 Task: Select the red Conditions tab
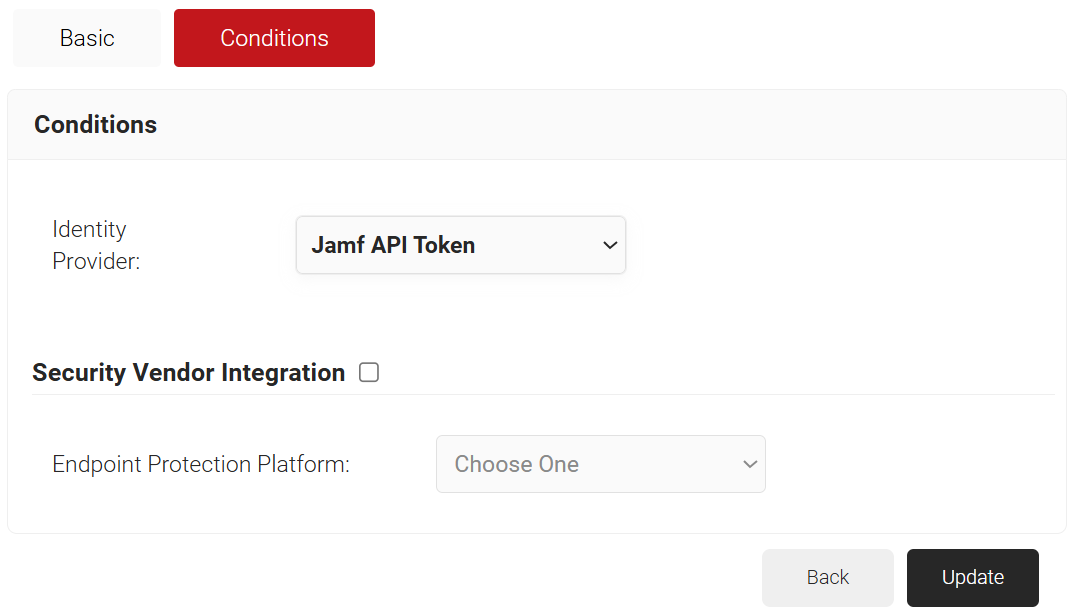tap(274, 38)
